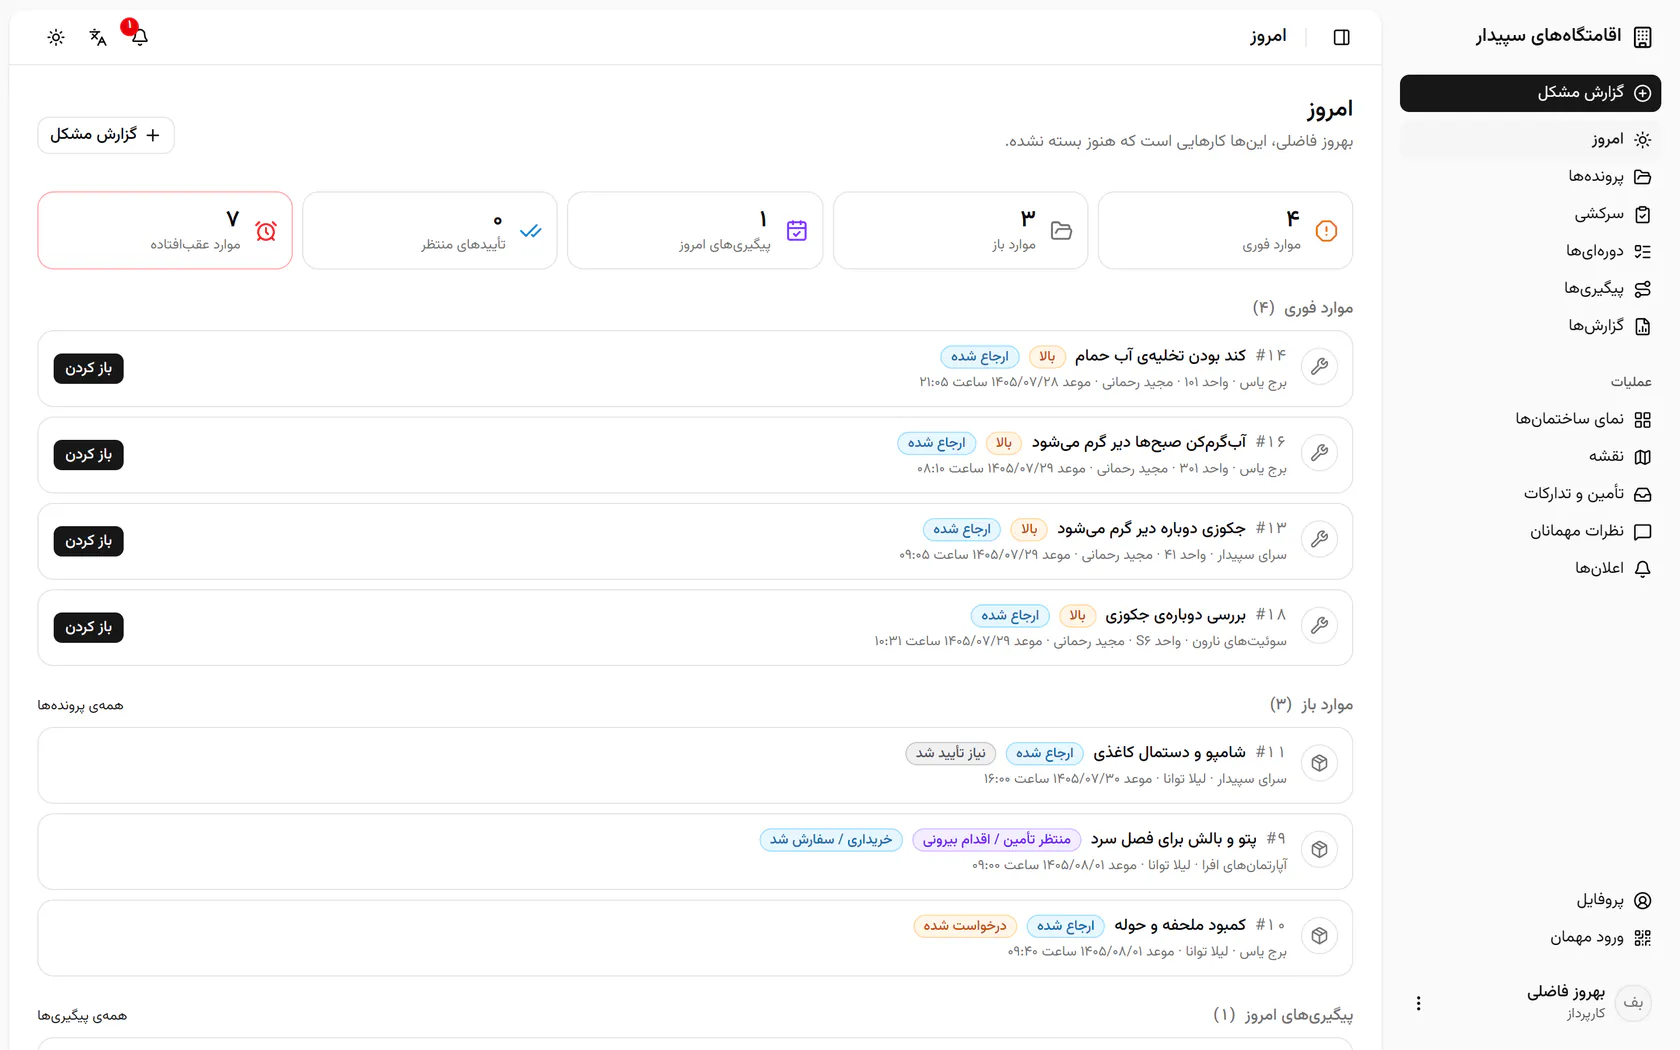
Task: Click the alert icon in موارد فوری card
Action: tap(1326, 231)
